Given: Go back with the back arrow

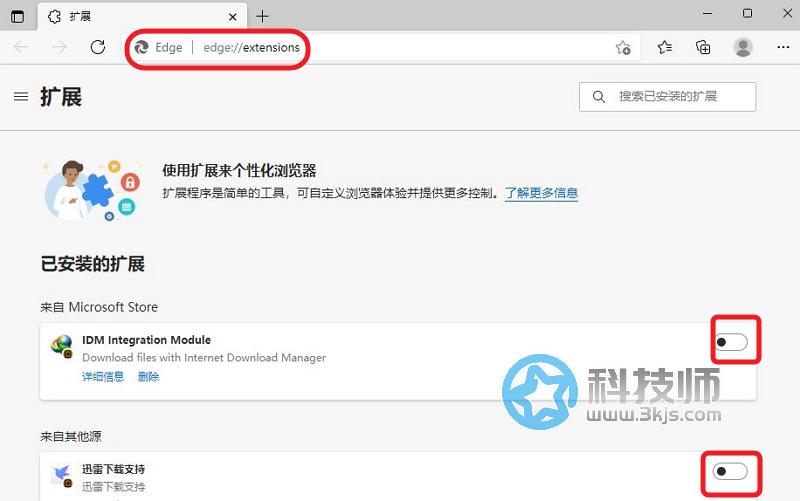Looking at the screenshot, I should pyautogui.click(x=21, y=47).
